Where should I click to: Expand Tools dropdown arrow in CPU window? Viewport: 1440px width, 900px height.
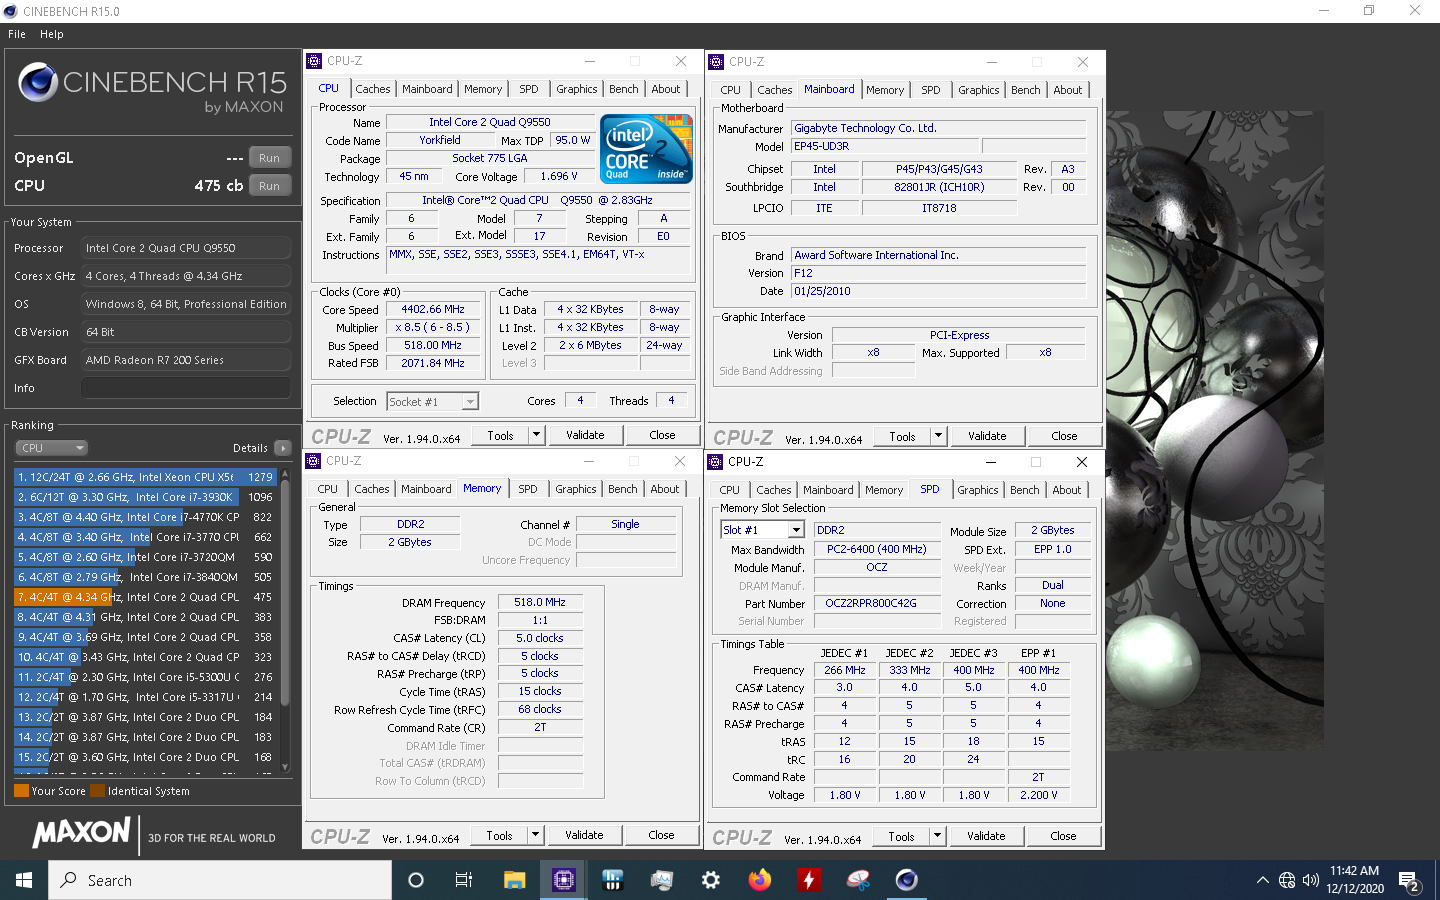537,435
